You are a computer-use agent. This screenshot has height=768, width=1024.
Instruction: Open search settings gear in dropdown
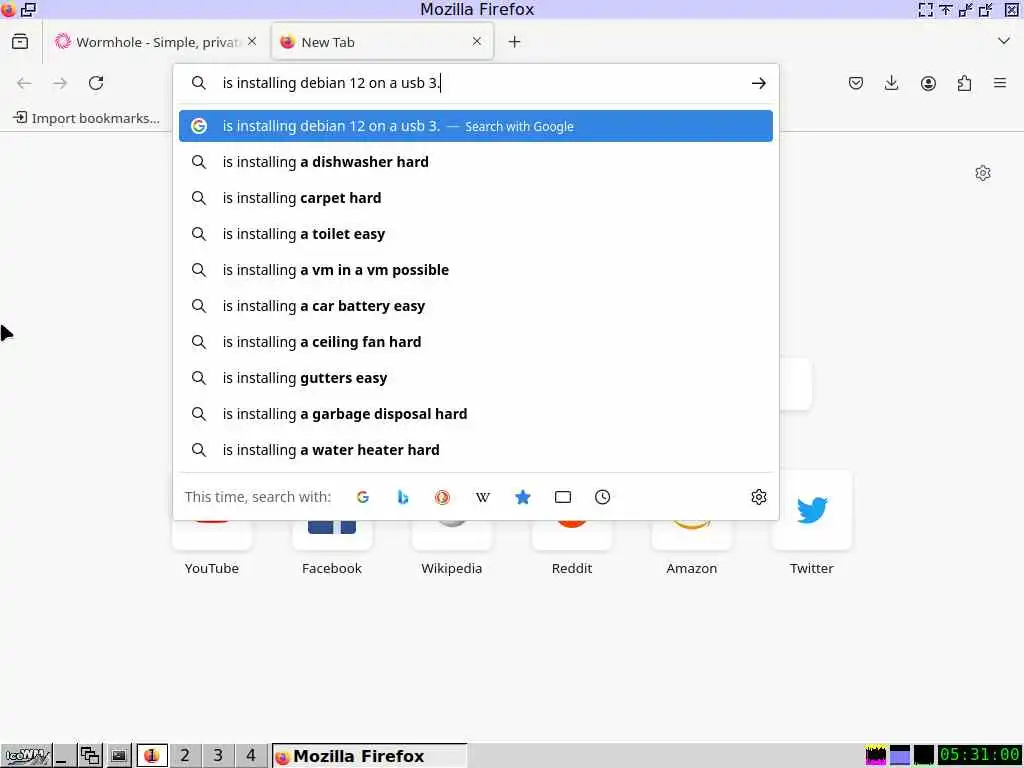click(758, 497)
